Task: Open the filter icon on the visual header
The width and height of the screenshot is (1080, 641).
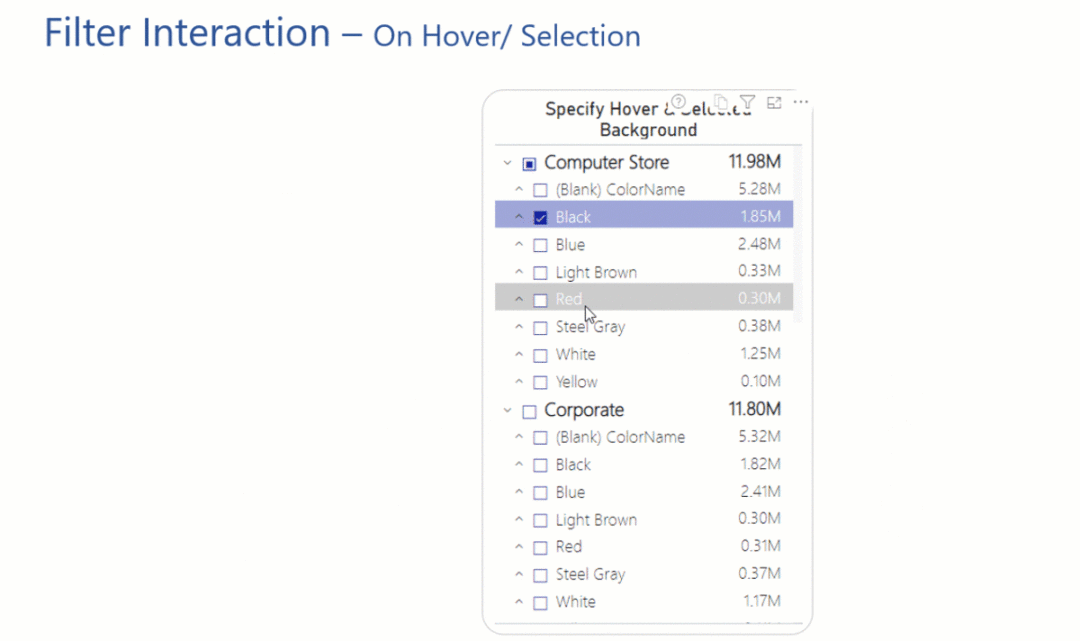Action: tap(747, 101)
